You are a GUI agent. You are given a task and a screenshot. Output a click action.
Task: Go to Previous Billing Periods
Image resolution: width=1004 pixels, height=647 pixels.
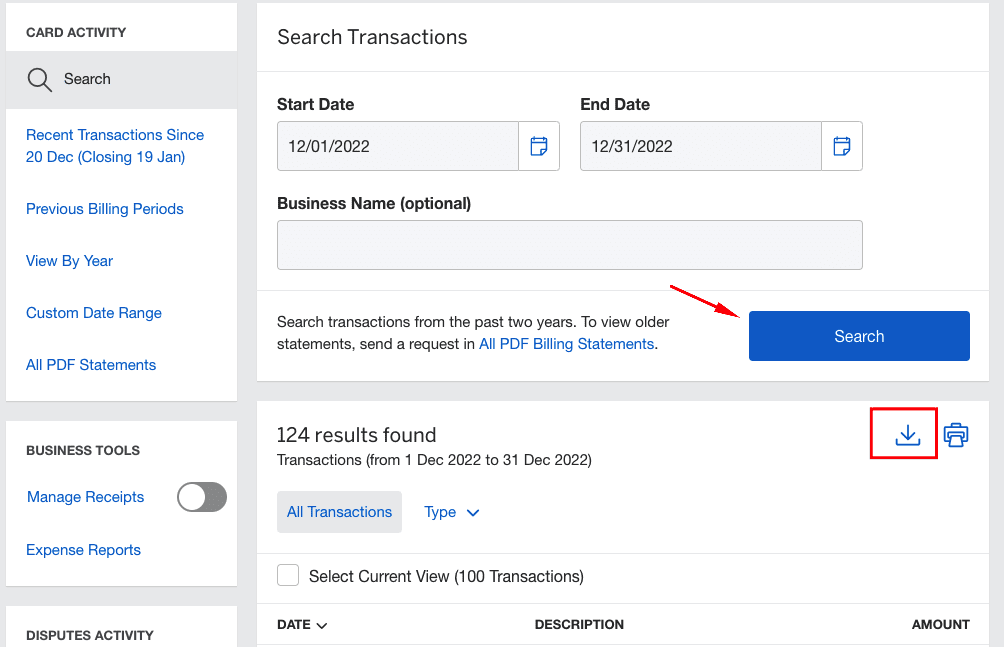pos(104,209)
